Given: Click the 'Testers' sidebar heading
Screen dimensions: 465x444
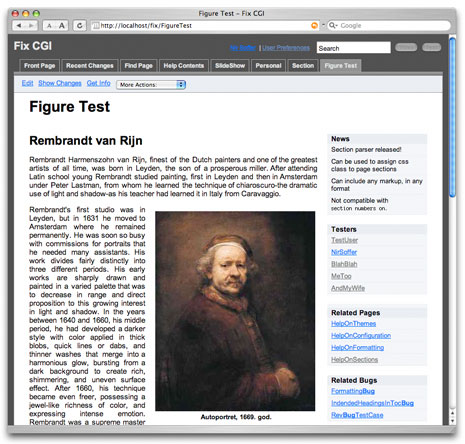Looking at the screenshot, I should [344, 229].
